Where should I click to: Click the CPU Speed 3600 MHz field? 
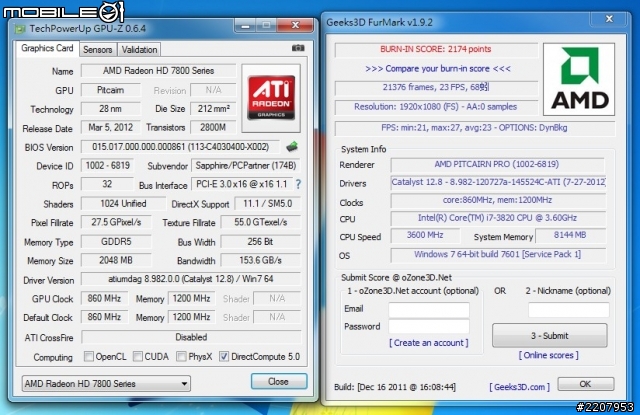pos(425,235)
